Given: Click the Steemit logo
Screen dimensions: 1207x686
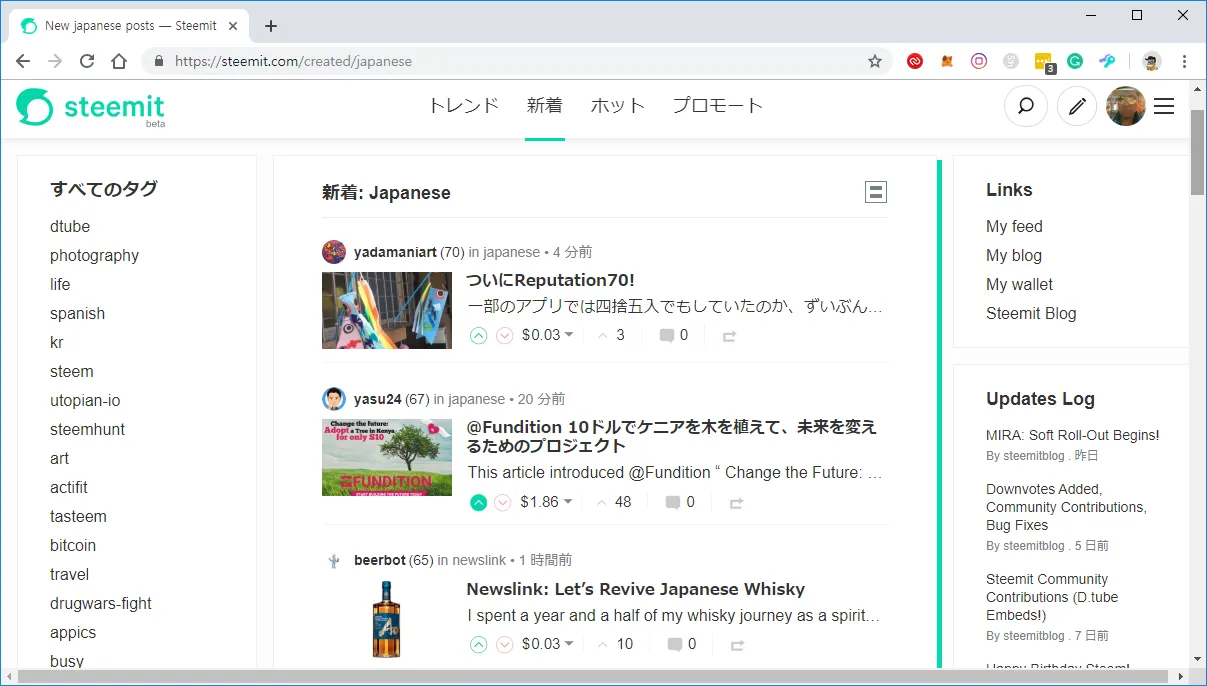Looking at the screenshot, I should click(x=90, y=107).
